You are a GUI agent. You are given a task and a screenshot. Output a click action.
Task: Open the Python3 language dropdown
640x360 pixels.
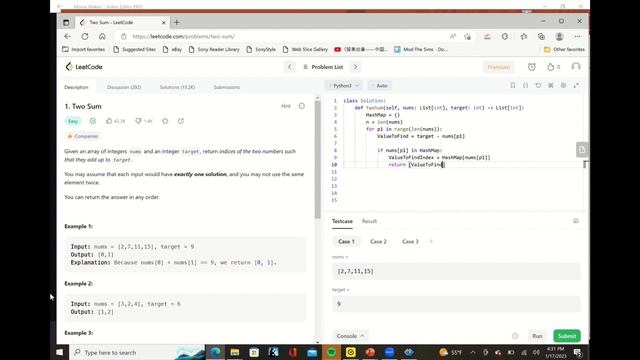pos(344,85)
